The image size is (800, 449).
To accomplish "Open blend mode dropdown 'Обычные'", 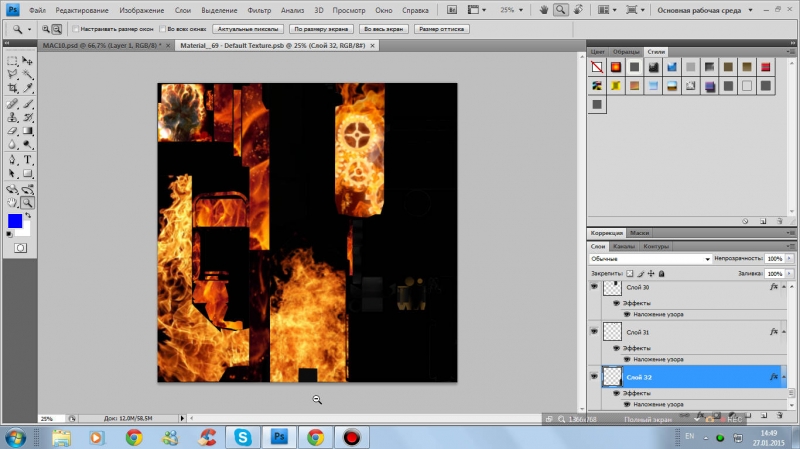I will pos(650,259).
